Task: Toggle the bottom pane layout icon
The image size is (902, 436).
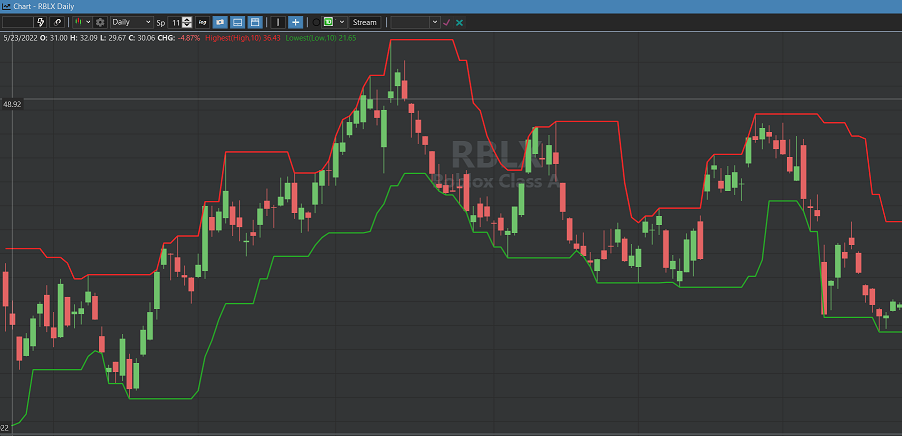Action: pyautogui.click(x=237, y=22)
